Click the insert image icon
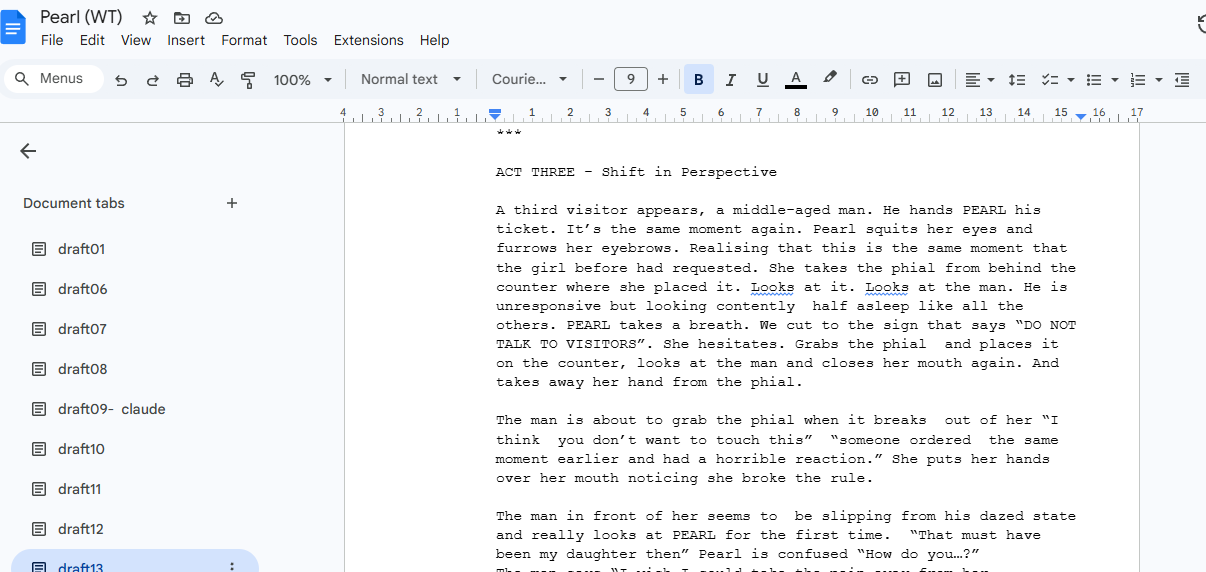This screenshot has width=1206, height=572. [935, 80]
